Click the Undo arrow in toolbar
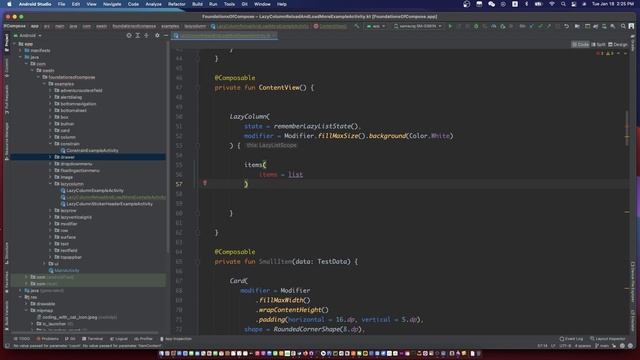640x360 pixels. pos(567,26)
